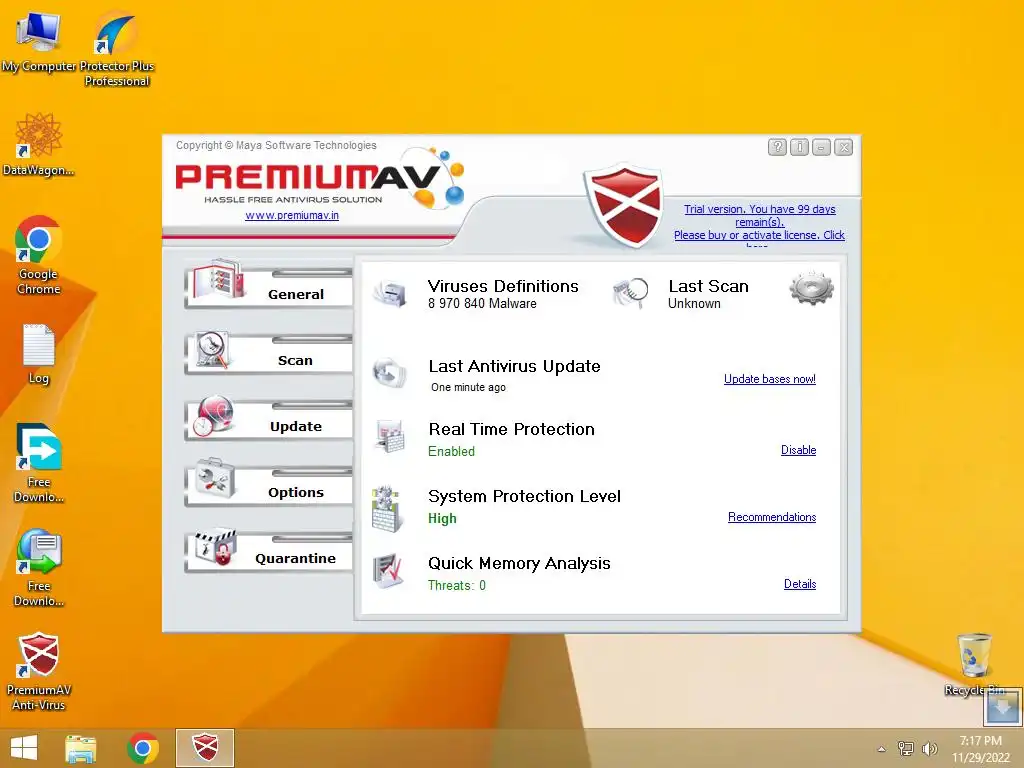Select the lower Free Downlo... globe icon
This screenshot has width=1024, height=768.
tap(39, 568)
